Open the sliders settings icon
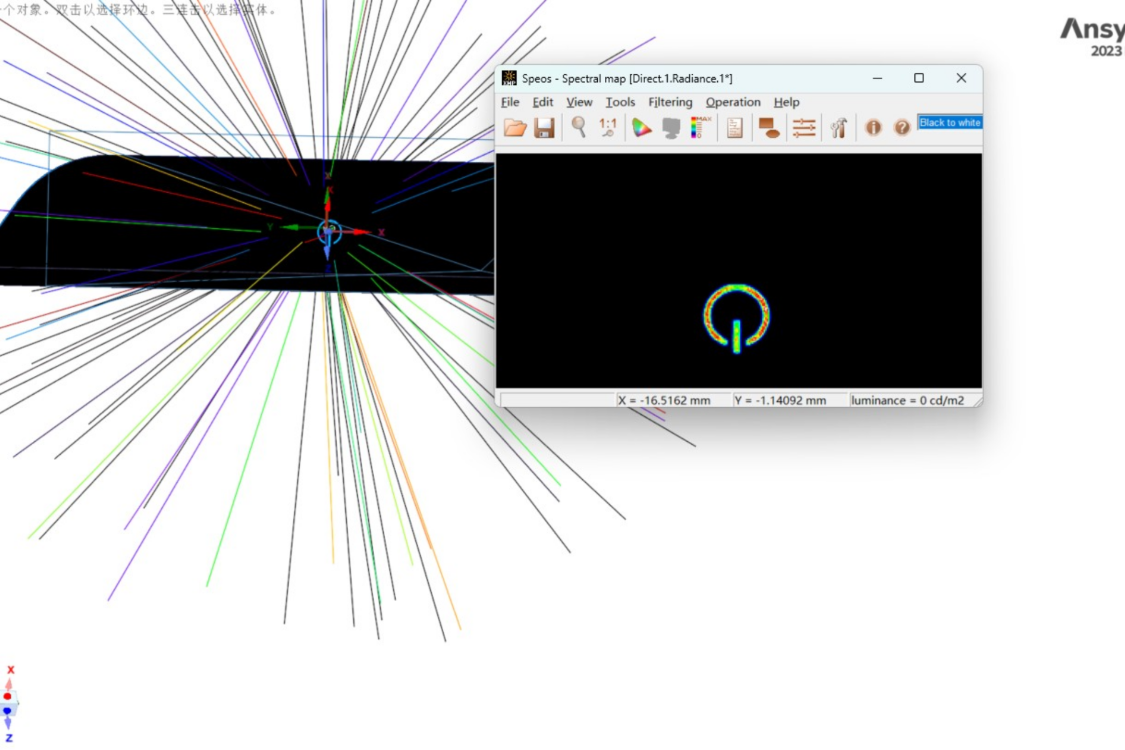Image resolution: width=1125 pixels, height=750 pixels. click(804, 127)
